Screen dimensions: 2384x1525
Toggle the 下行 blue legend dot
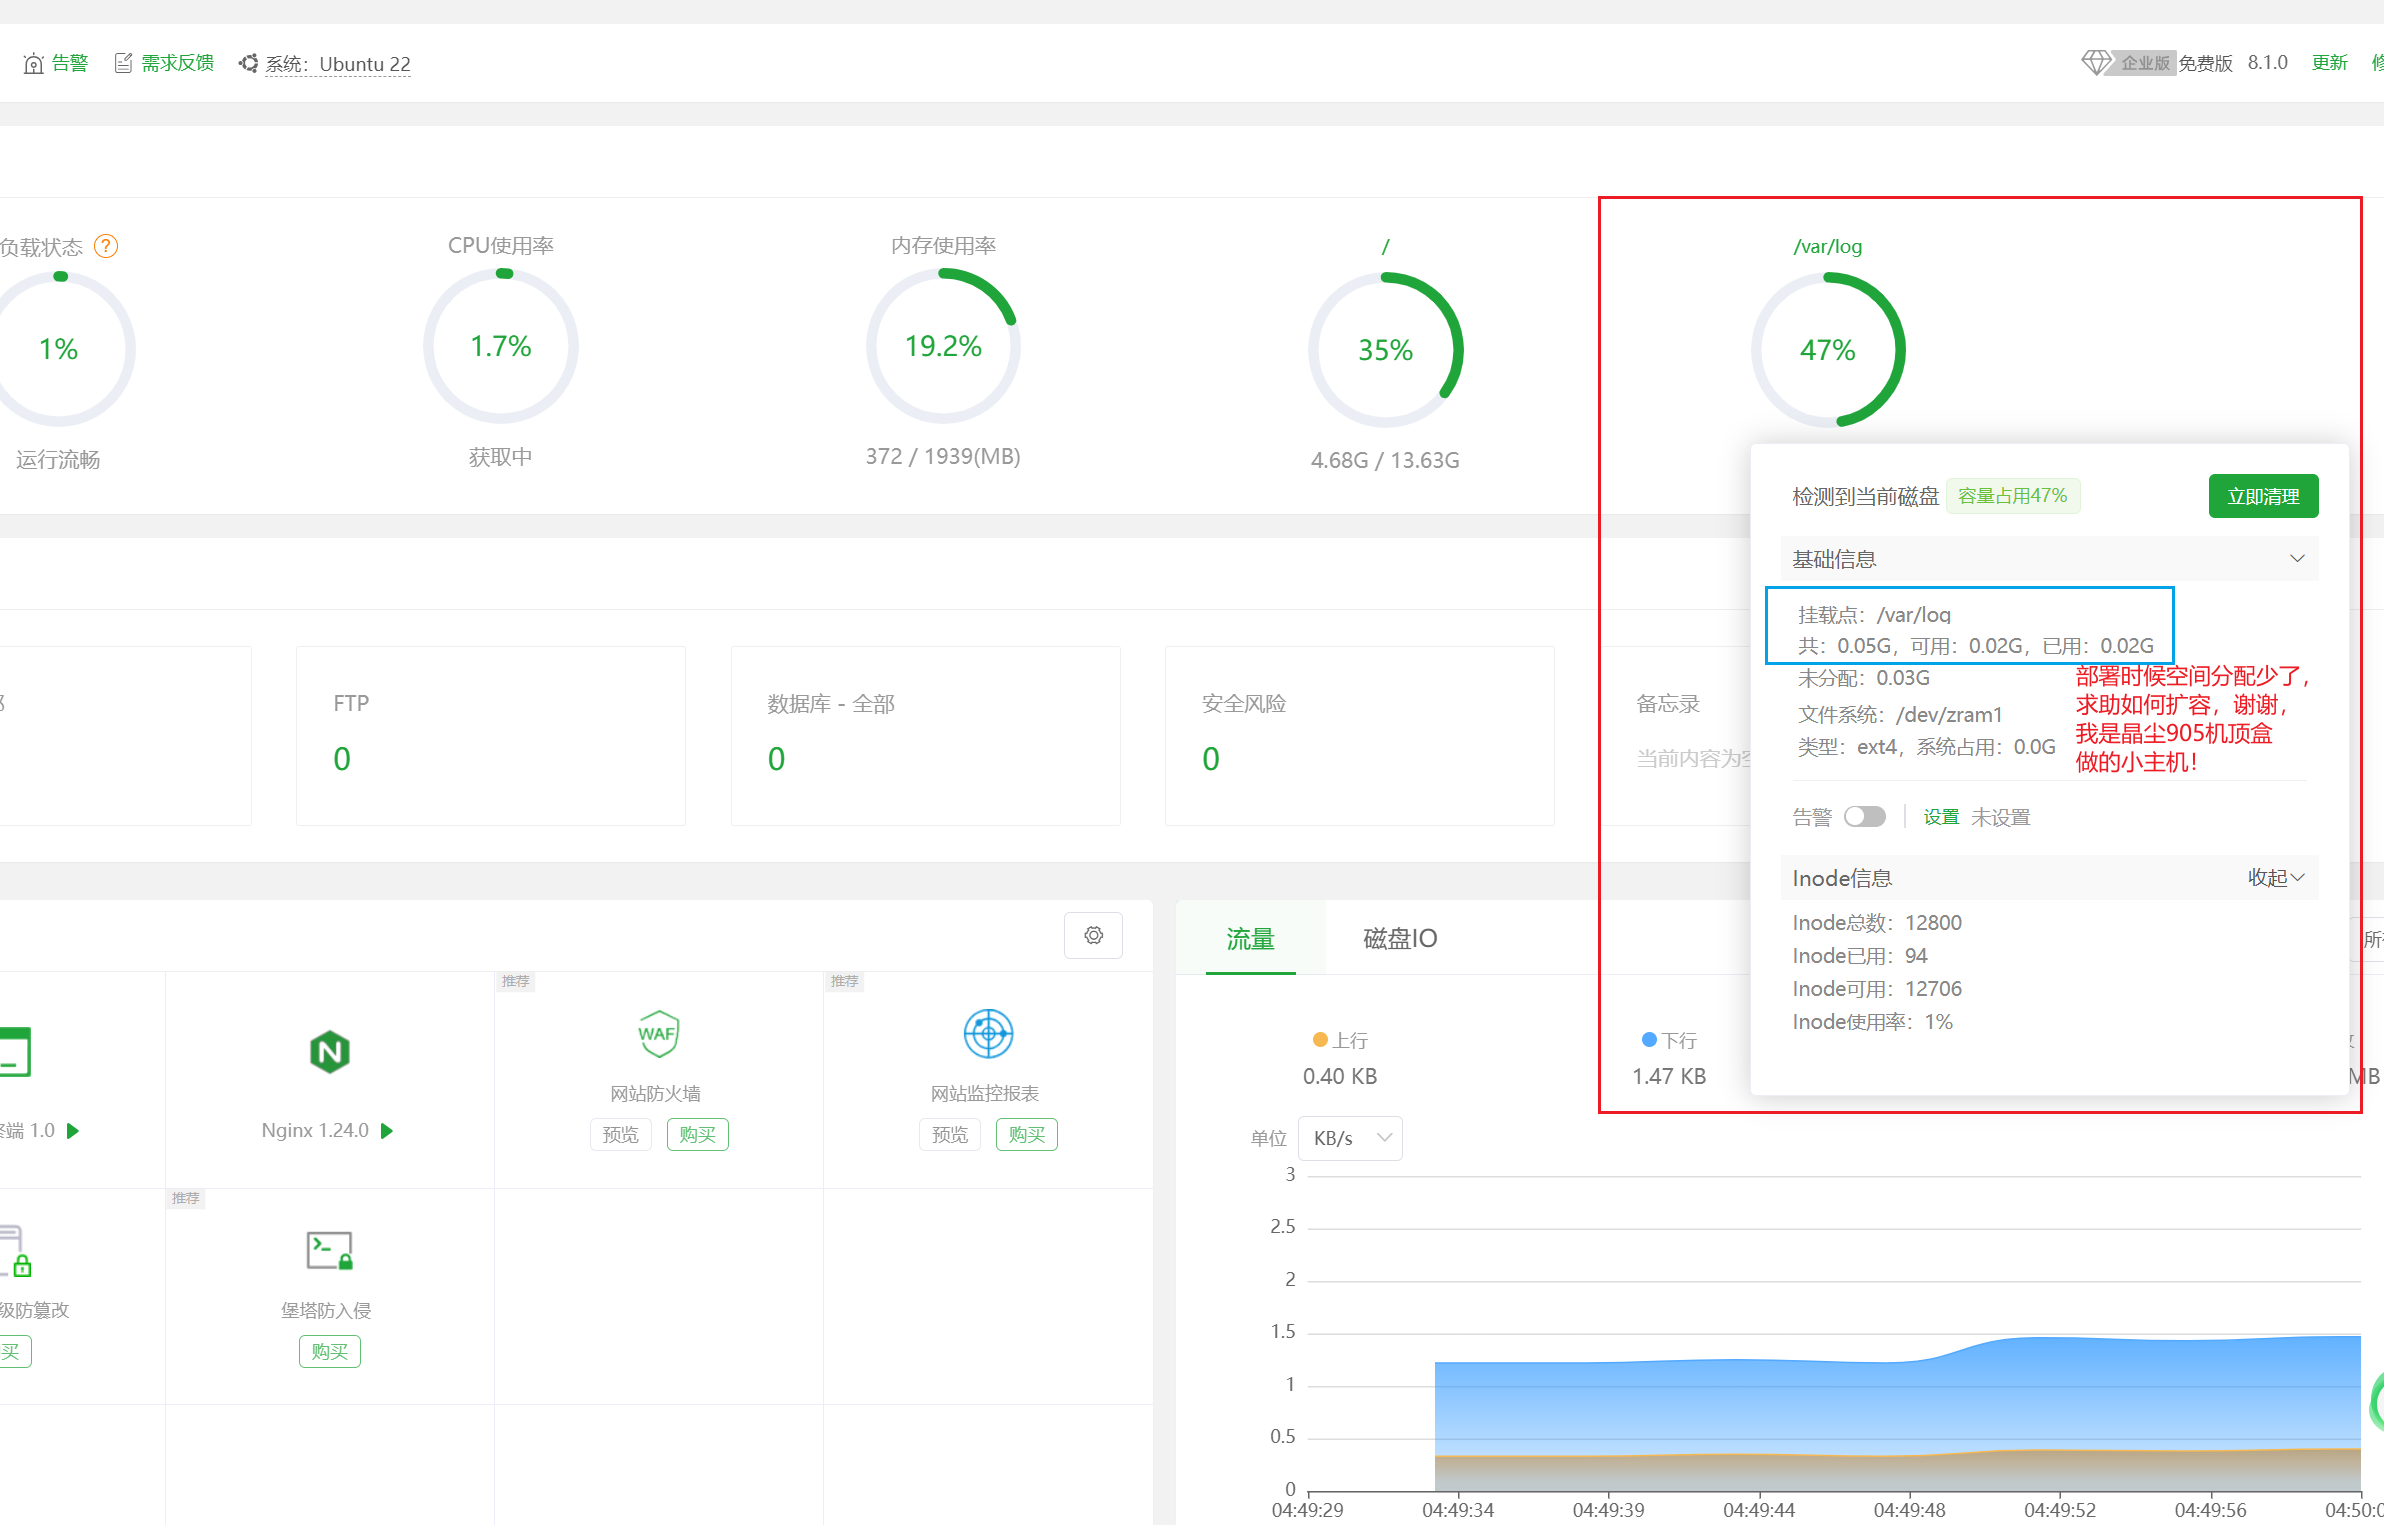point(1649,1040)
